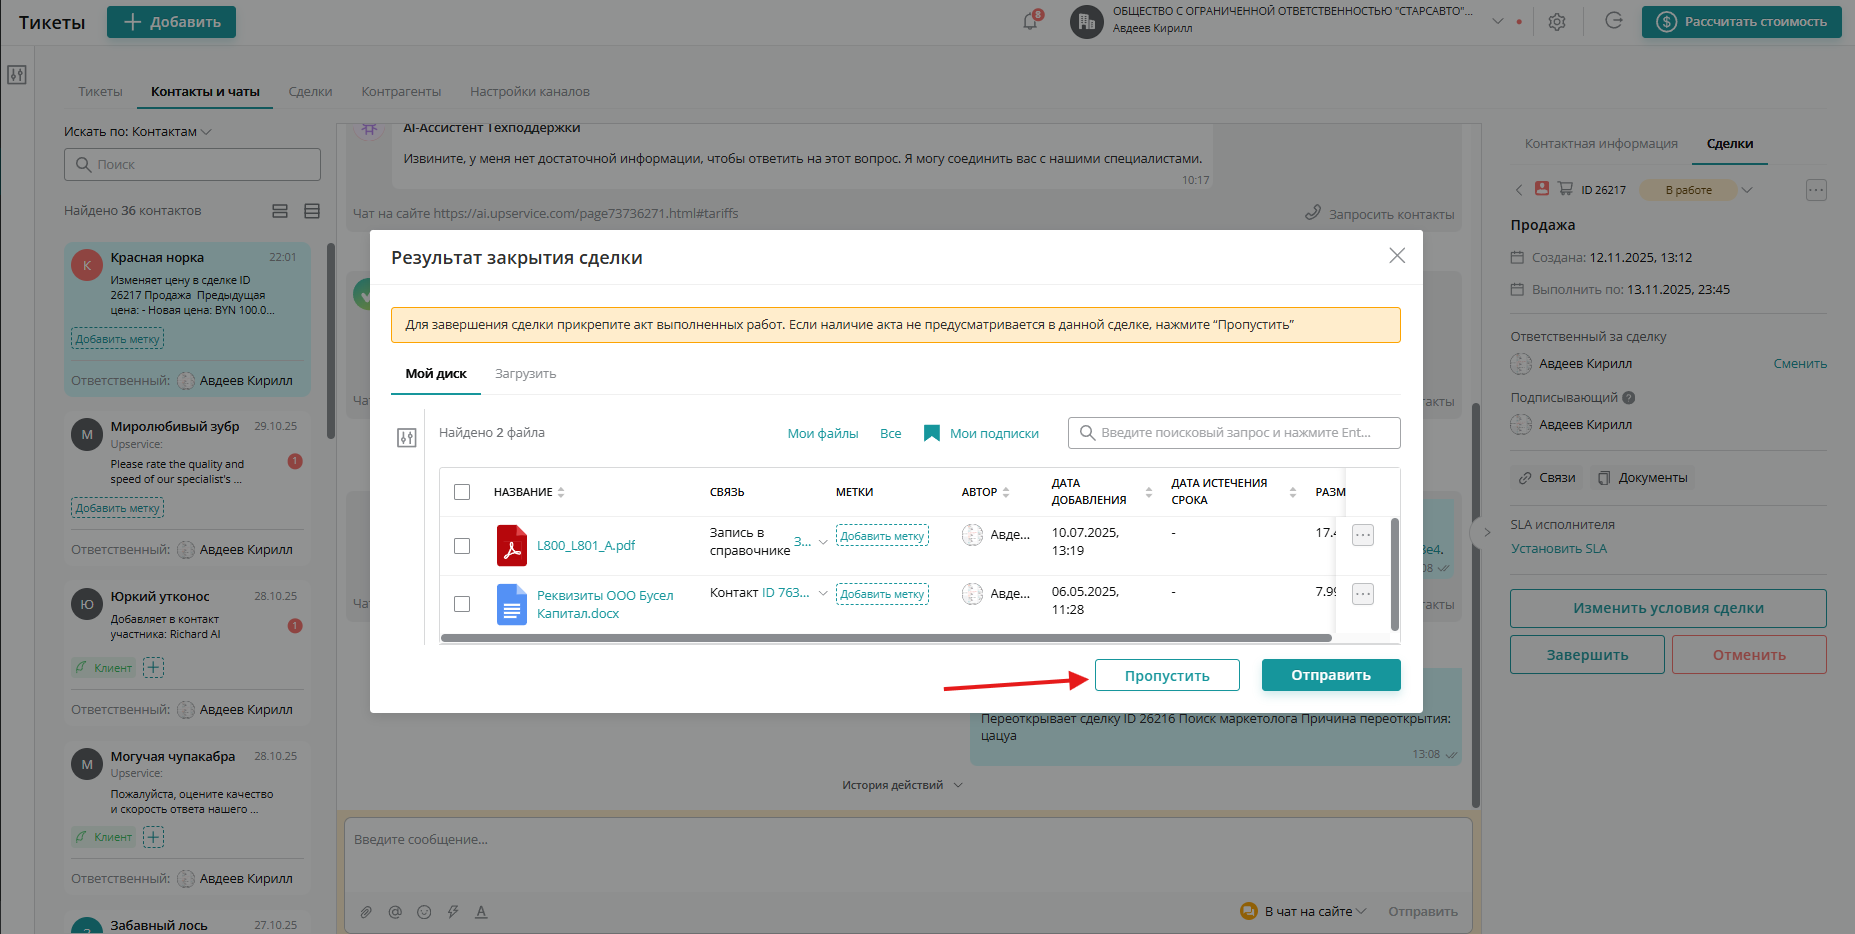Click the paperclip attach icon in chat

pyautogui.click(x=366, y=912)
